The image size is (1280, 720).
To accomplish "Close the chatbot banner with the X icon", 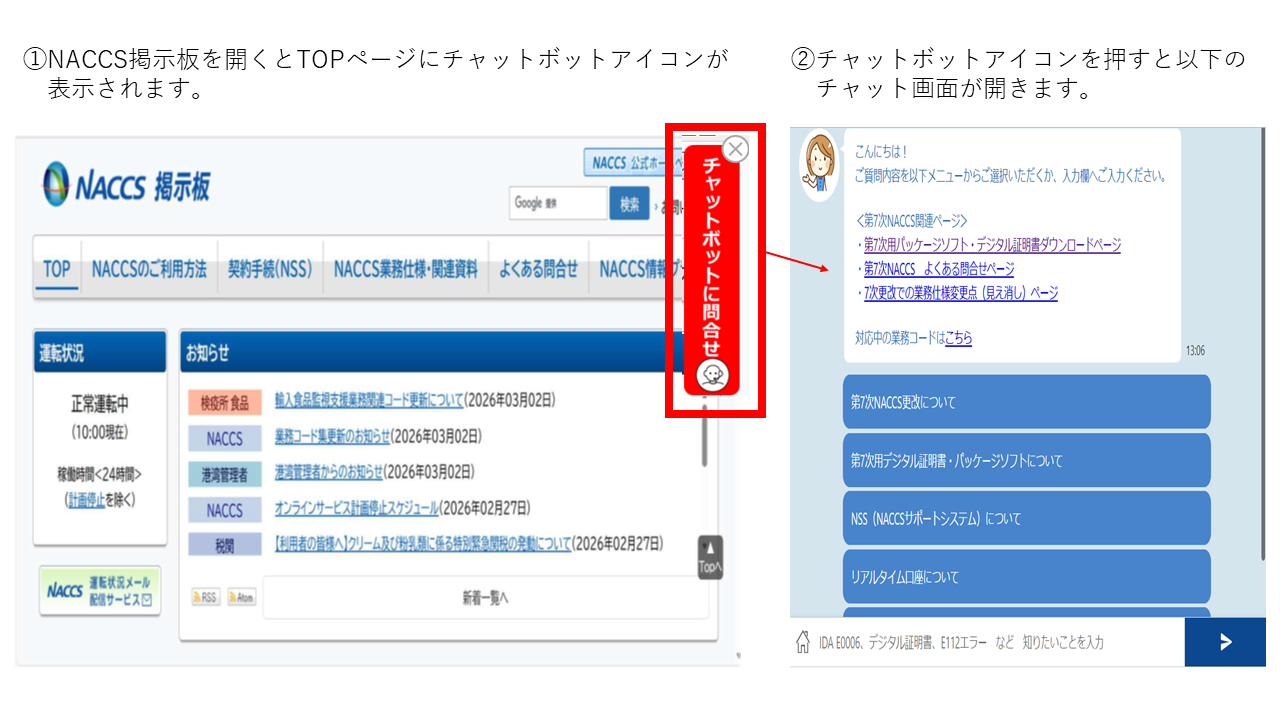I will pos(735,149).
